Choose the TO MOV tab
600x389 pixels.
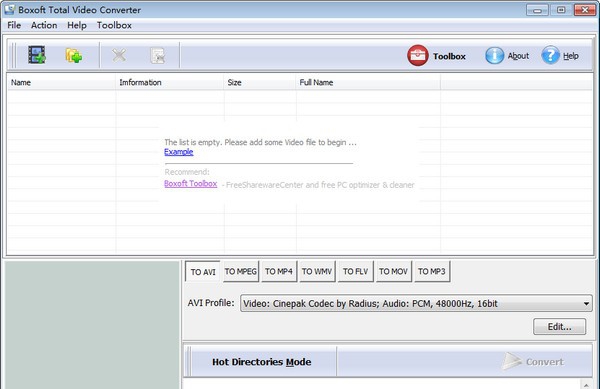tap(393, 272)
